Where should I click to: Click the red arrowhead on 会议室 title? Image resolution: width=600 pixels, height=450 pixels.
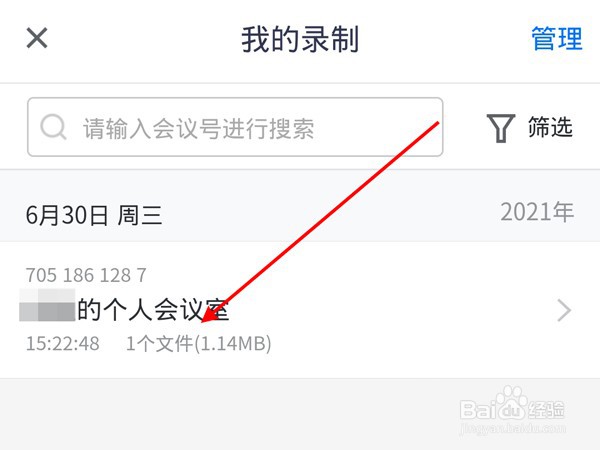click(x=210, y=314)
